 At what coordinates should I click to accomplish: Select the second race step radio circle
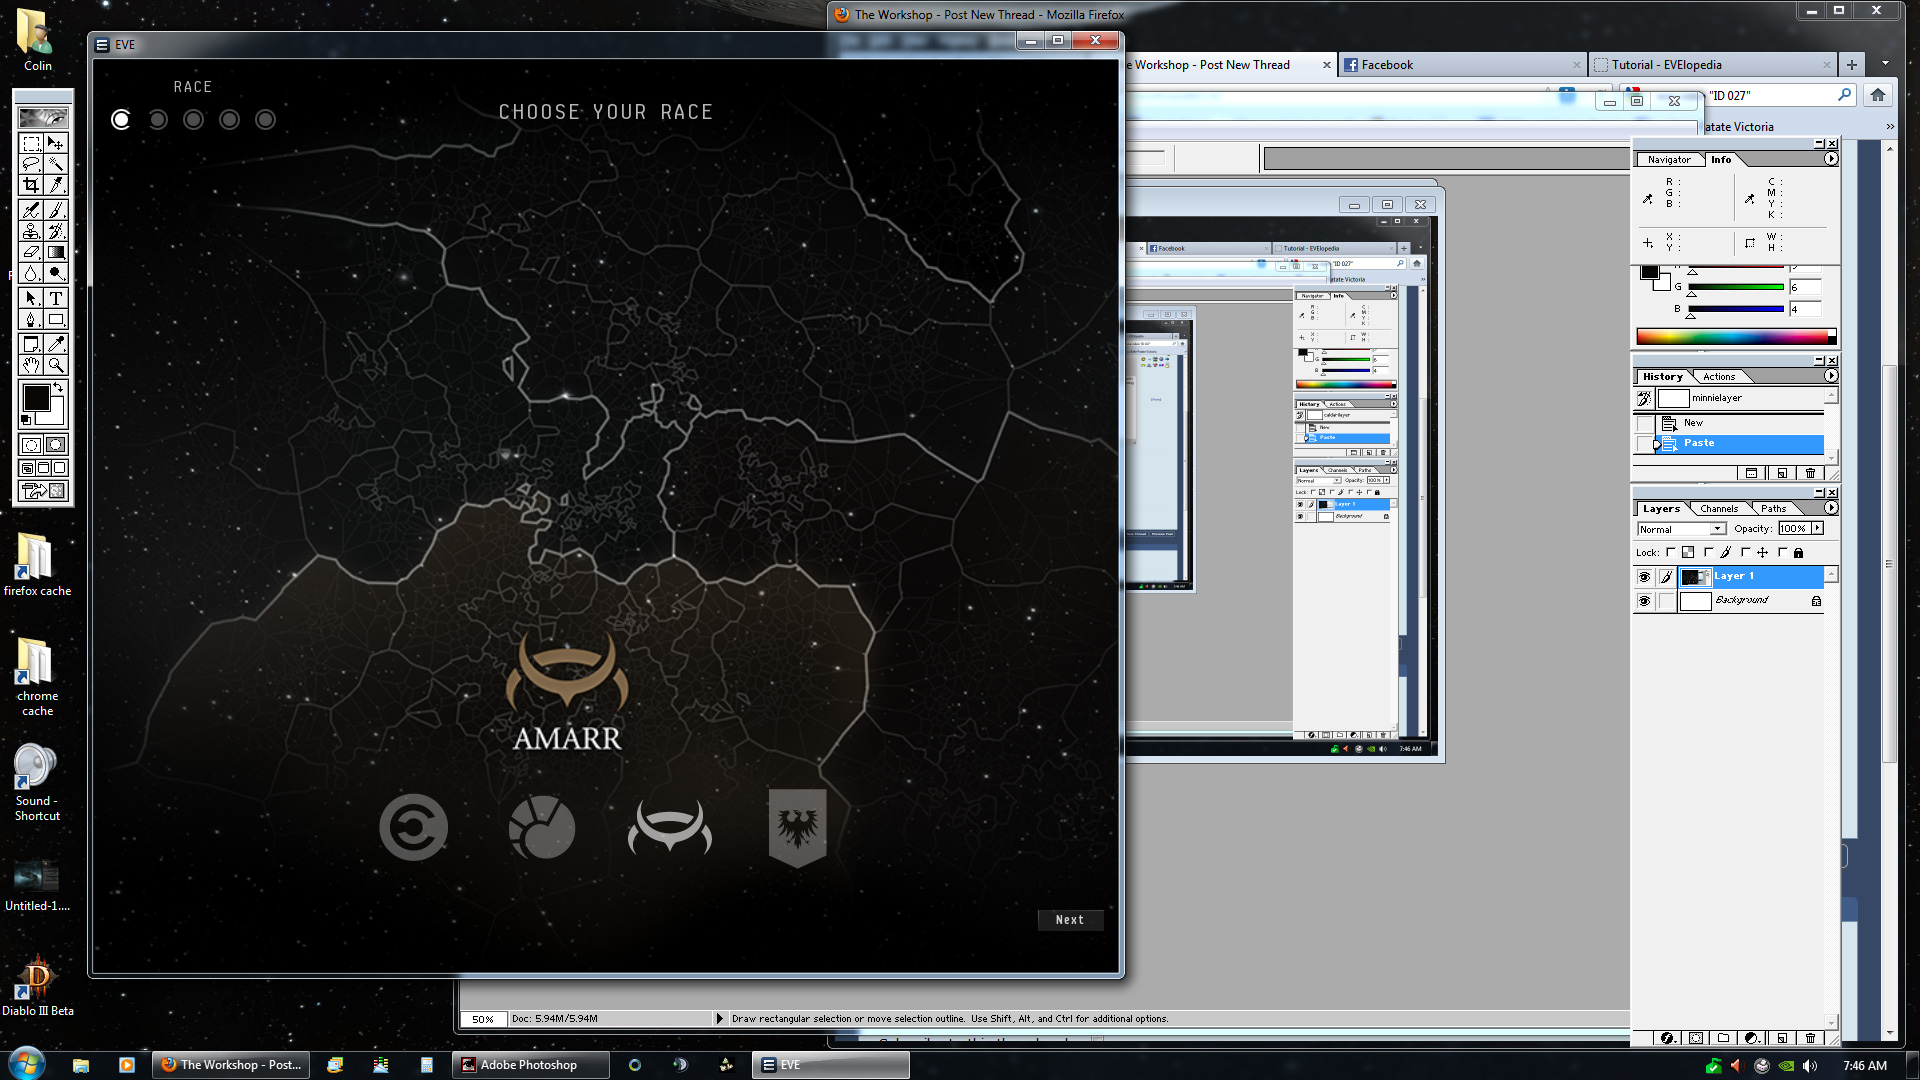click(158, 120)
